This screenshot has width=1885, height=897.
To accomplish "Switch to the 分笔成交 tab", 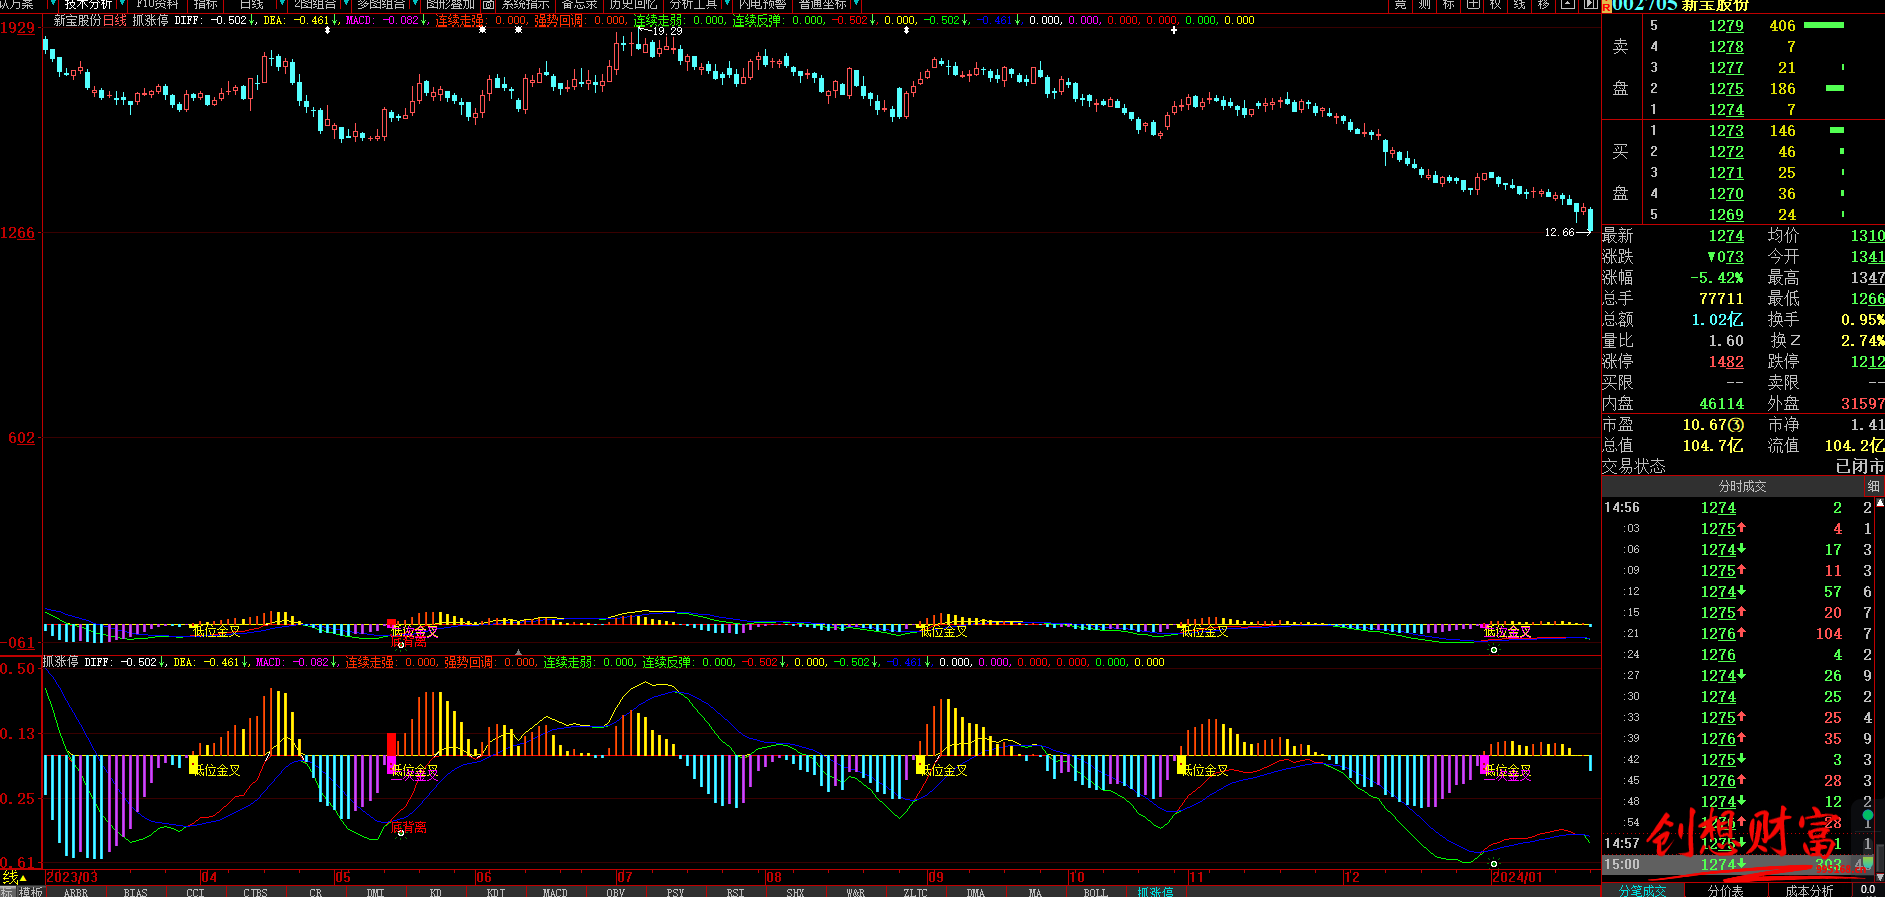I will pos(1642,890).
